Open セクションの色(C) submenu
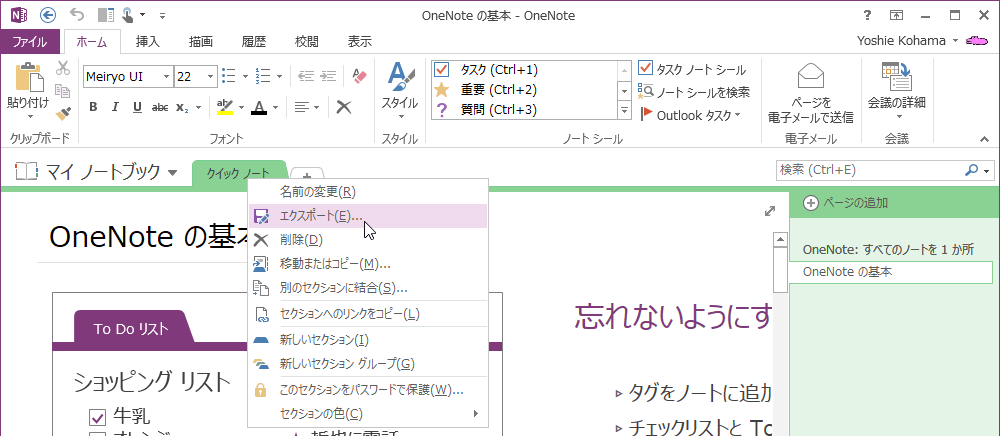 click(x=367, y=414)
